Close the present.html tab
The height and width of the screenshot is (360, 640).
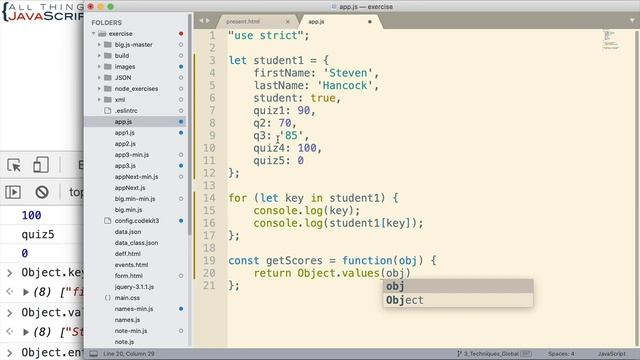(287, 22)
